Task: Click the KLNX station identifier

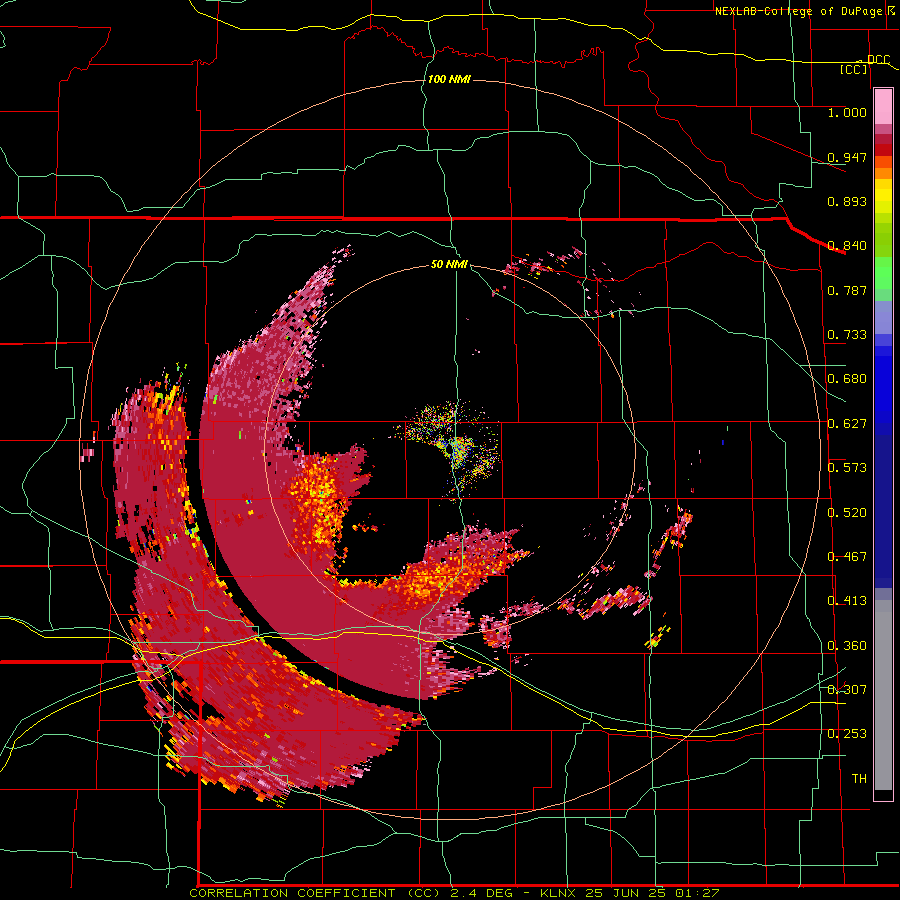Action: [x=559, y=893]
